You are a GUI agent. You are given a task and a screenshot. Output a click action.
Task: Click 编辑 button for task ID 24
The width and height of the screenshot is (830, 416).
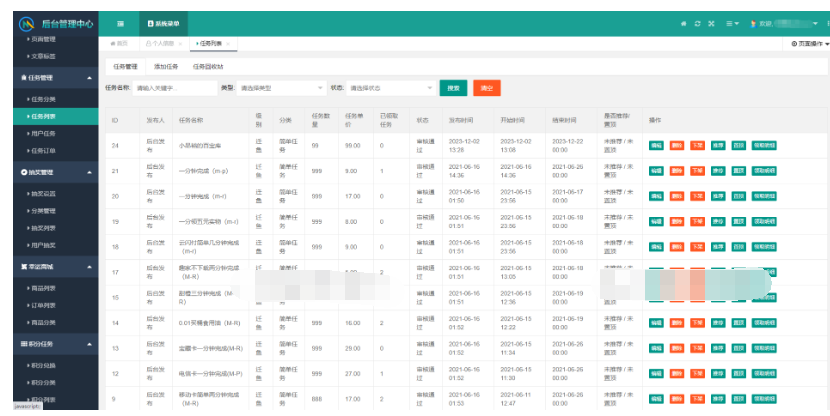point(656,145)
